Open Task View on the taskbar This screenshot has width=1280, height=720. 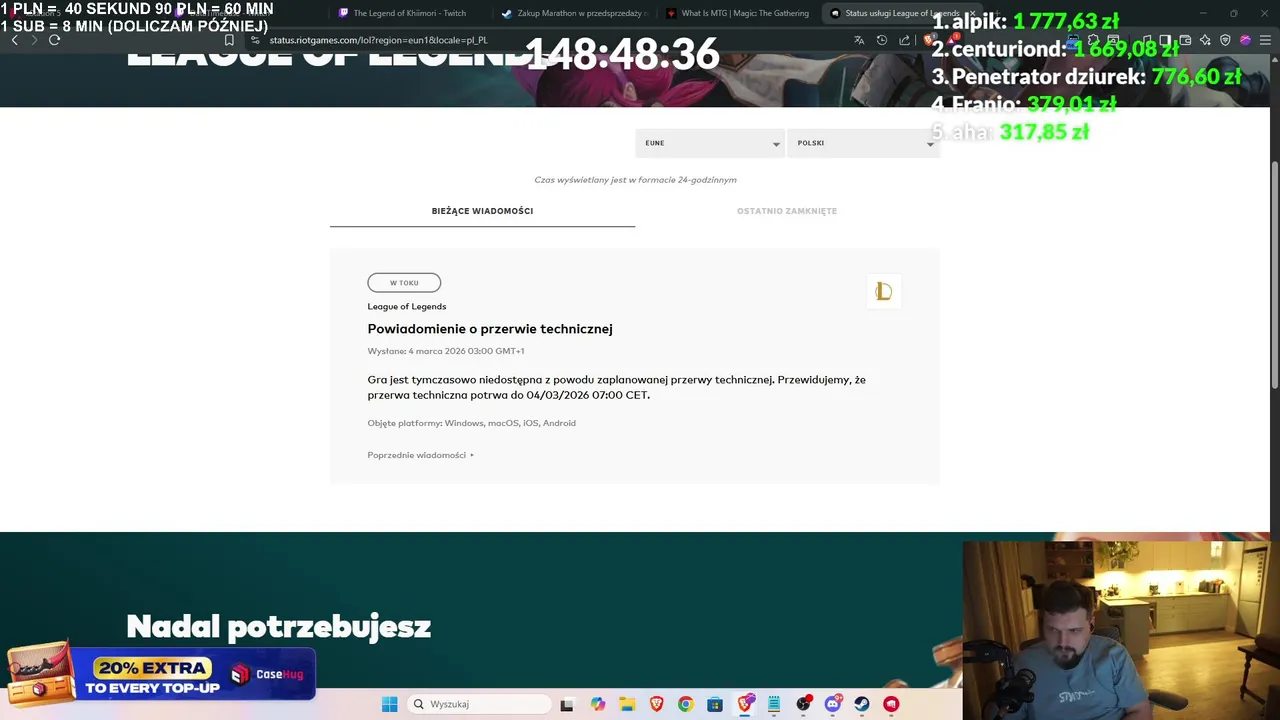[567, 704]
